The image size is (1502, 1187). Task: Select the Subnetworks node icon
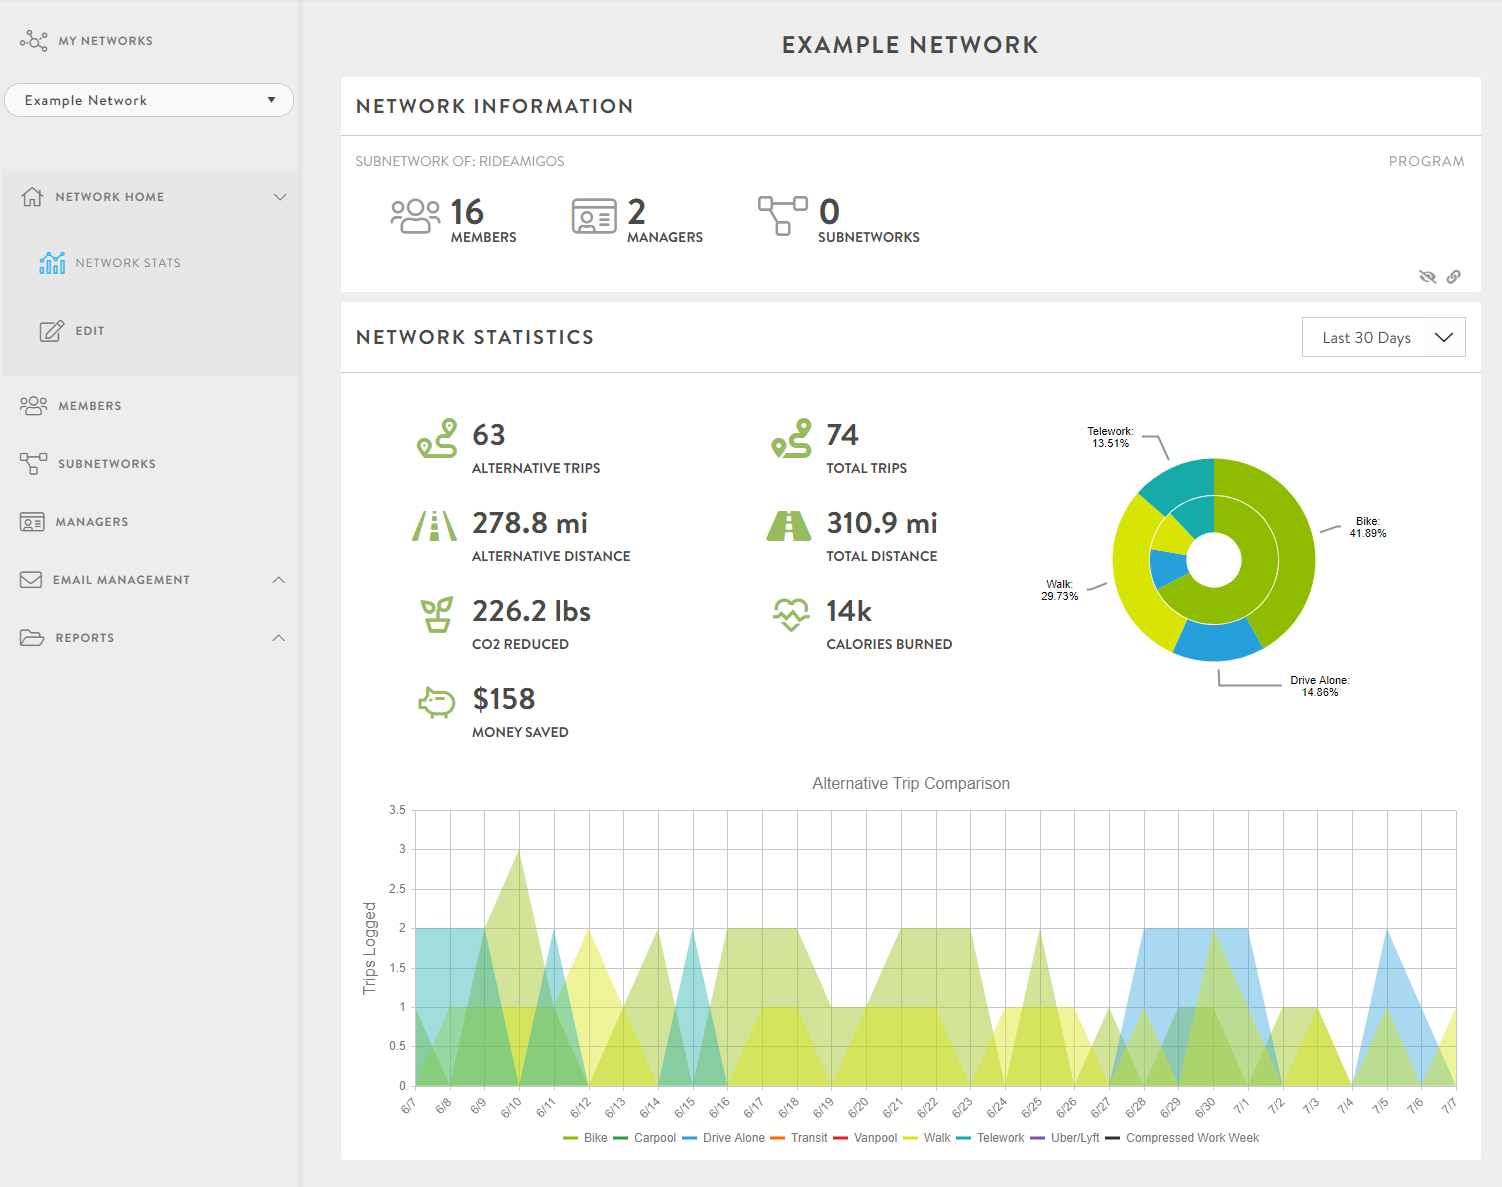point(34,463)
